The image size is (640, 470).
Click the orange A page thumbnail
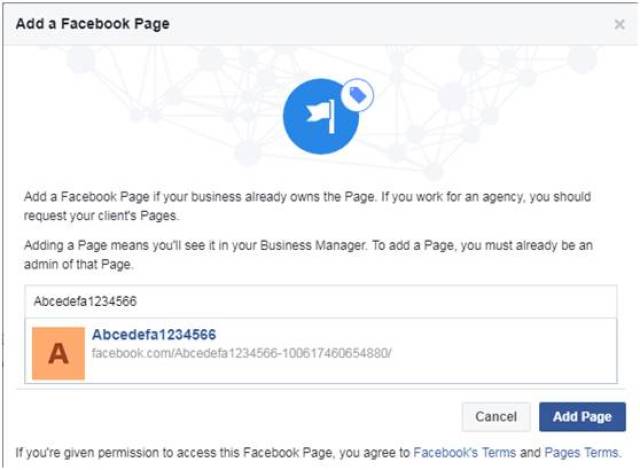click(58, 353)
